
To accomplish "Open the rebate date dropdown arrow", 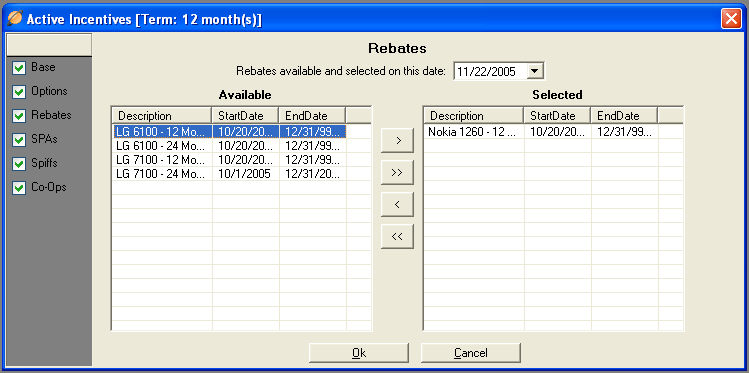I will (x=535, y=72).
